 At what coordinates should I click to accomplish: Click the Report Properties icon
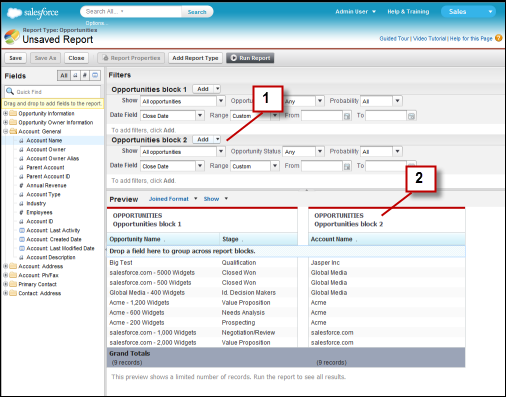[x=106, y=58]
